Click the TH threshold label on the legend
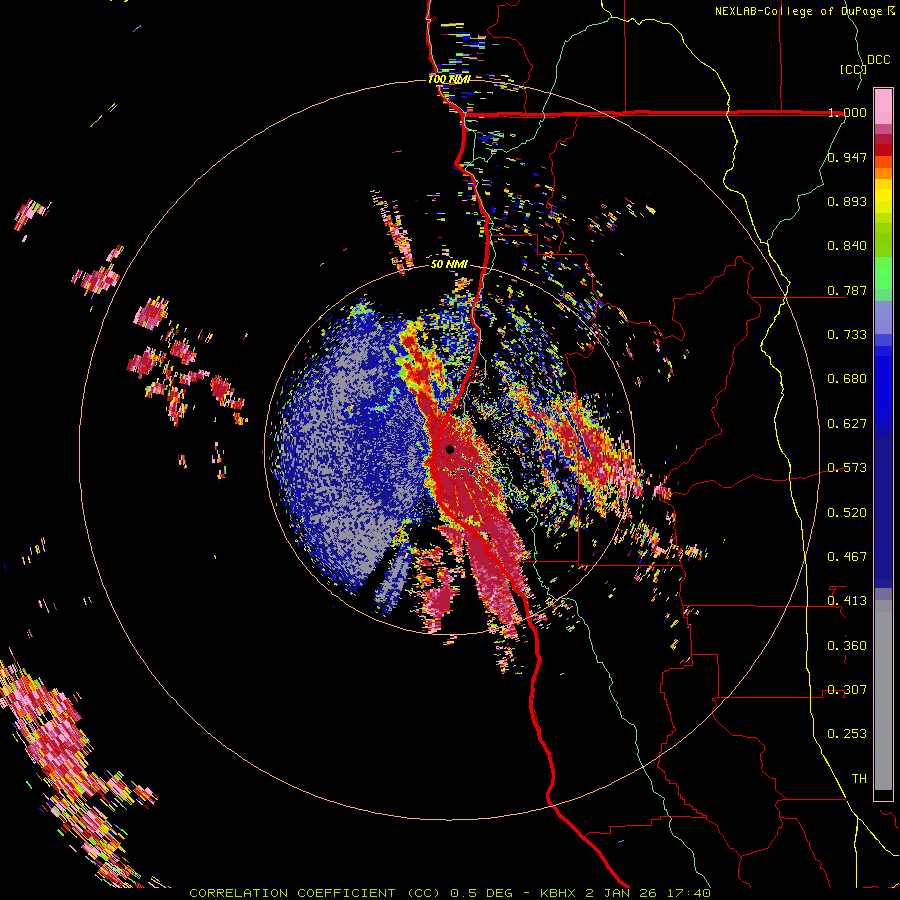 859,779
